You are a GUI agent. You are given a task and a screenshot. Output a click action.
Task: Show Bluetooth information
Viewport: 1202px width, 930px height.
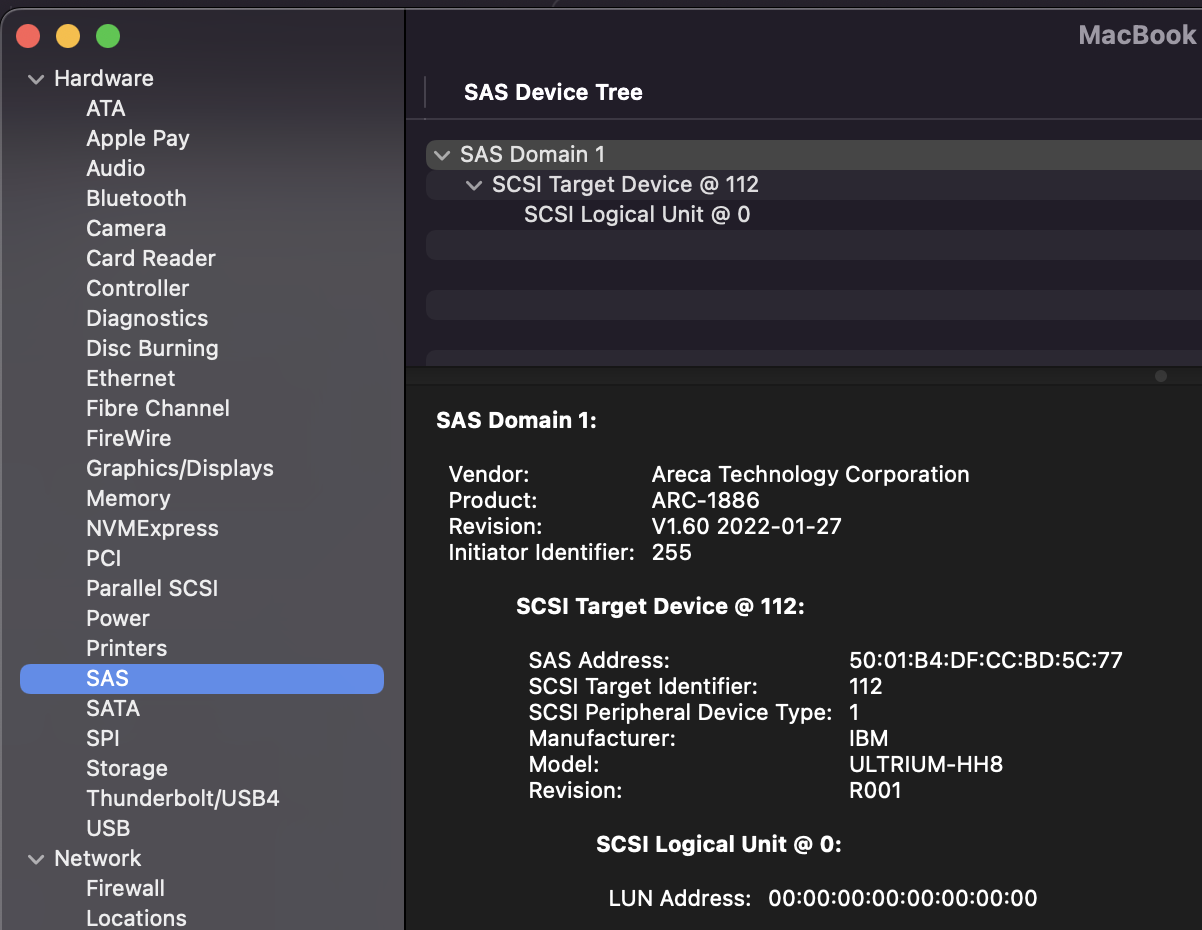pyautogui.click(x=136, y=198)
